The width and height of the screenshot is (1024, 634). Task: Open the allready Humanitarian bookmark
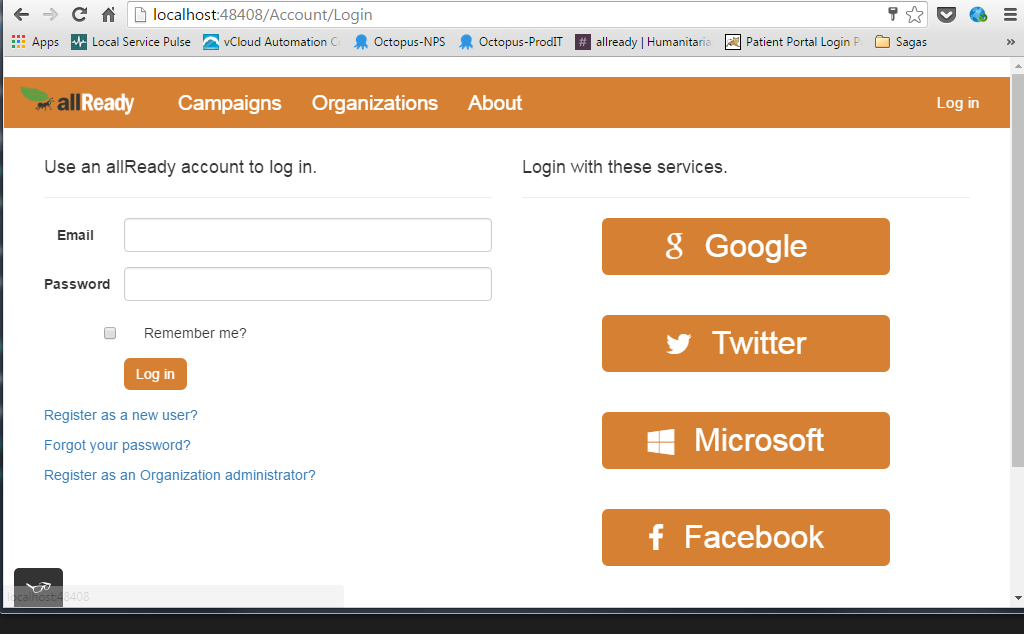coord(643,42)
